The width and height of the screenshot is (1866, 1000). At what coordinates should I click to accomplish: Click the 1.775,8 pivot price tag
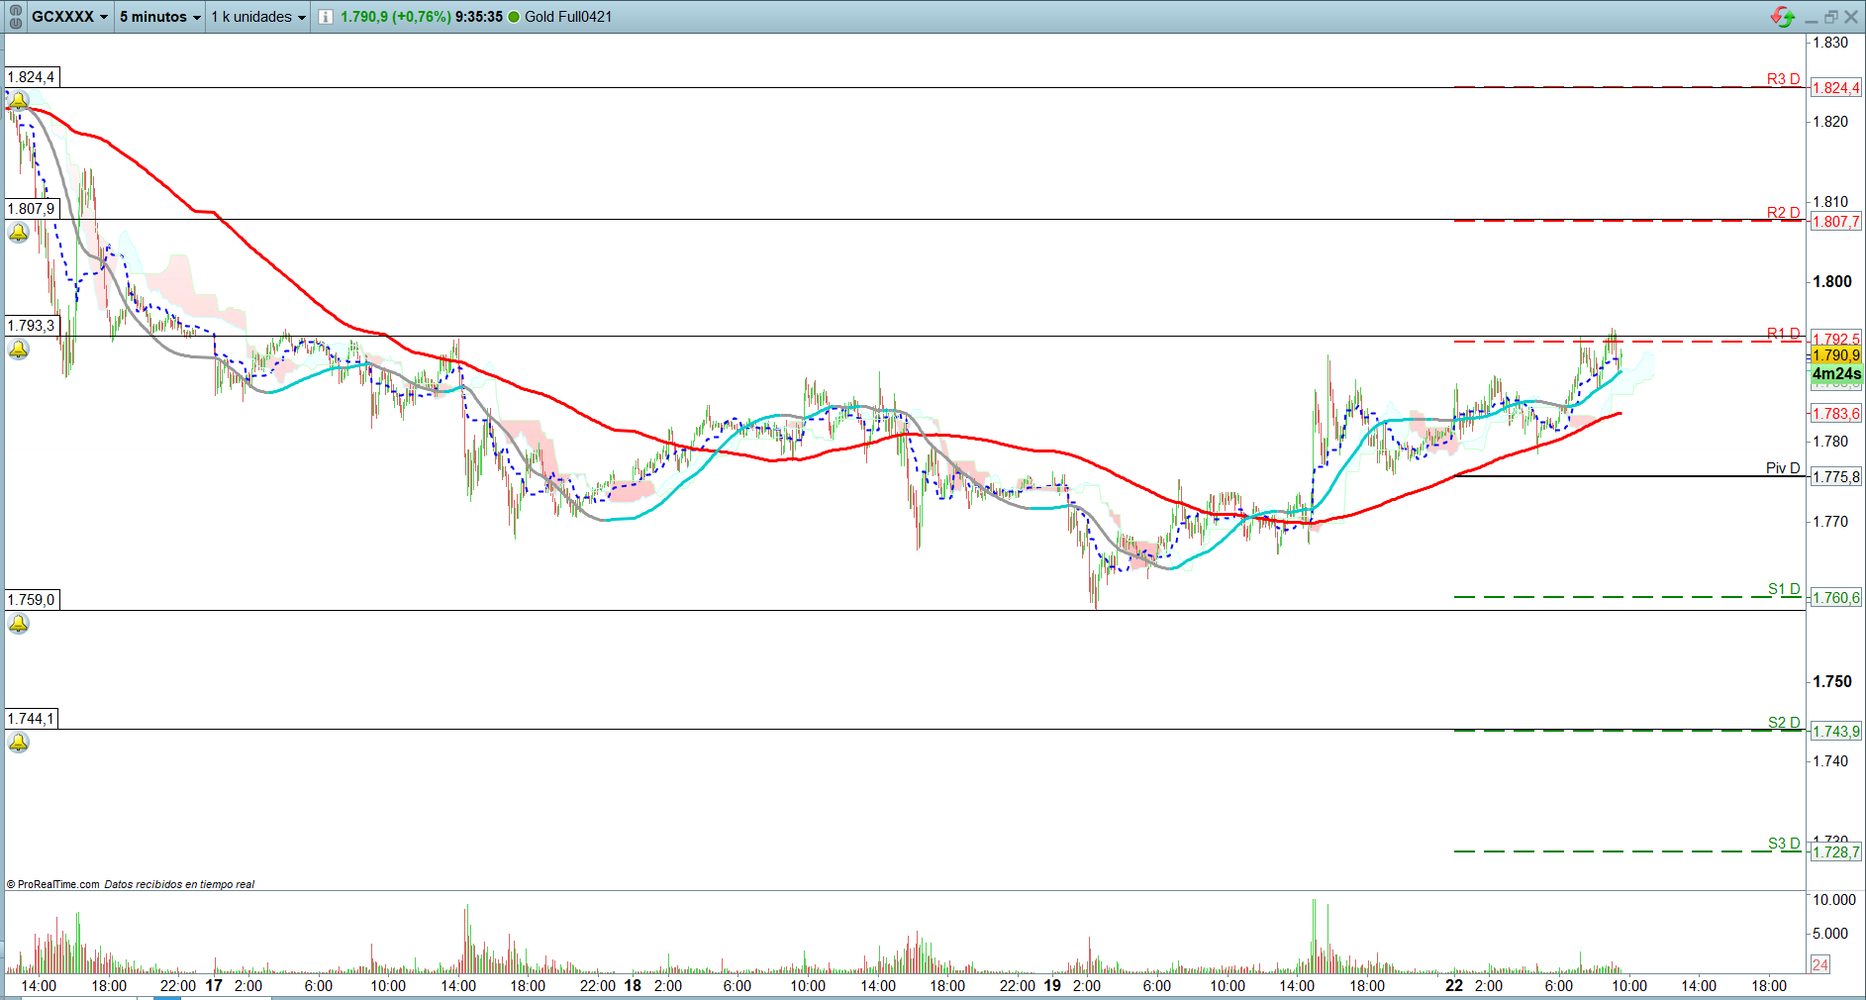point(1836,477)
